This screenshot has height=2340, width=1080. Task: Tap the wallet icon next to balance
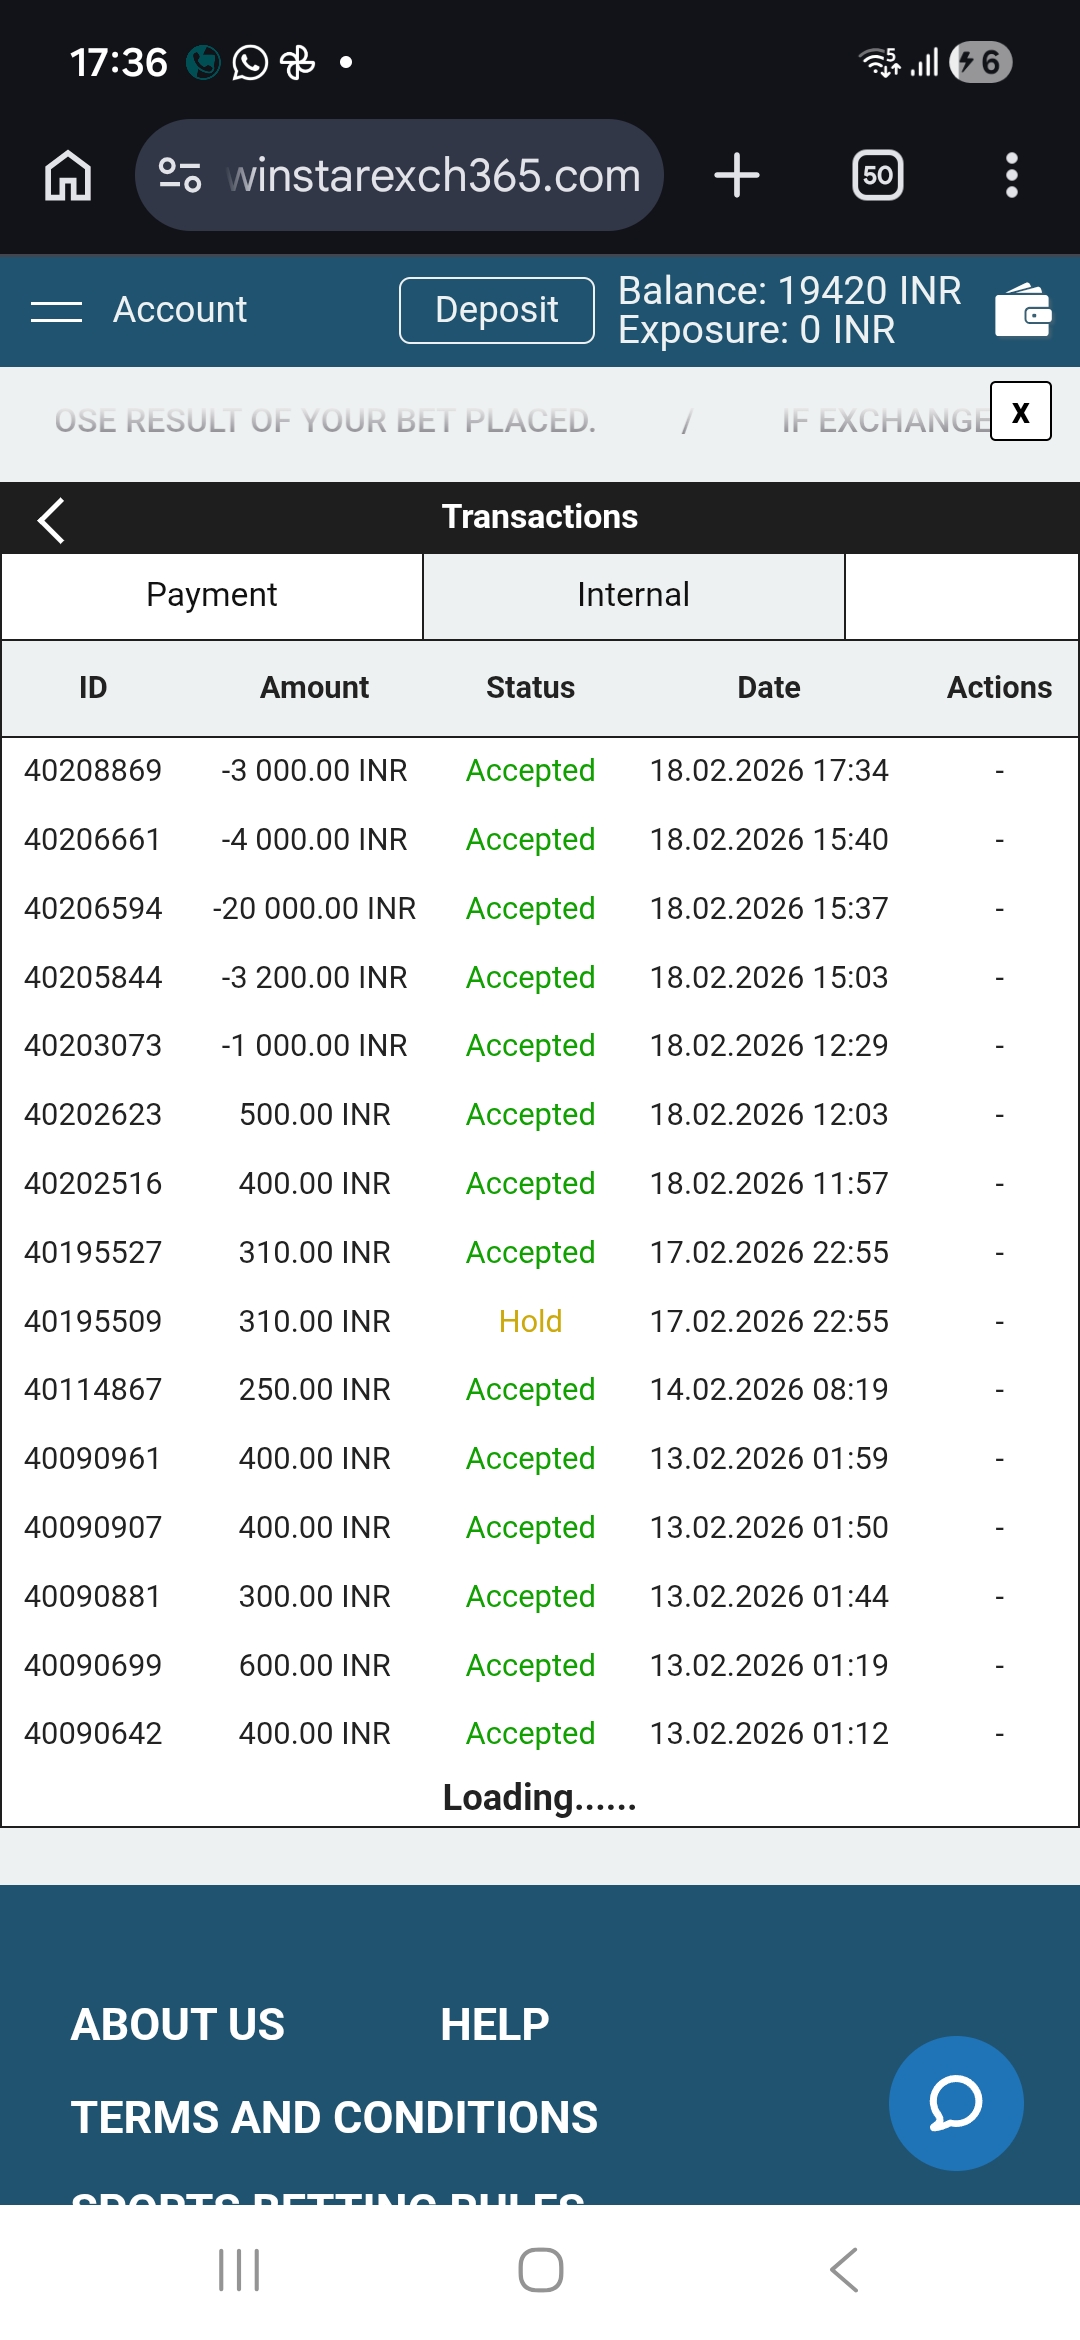pos(1023,311)
